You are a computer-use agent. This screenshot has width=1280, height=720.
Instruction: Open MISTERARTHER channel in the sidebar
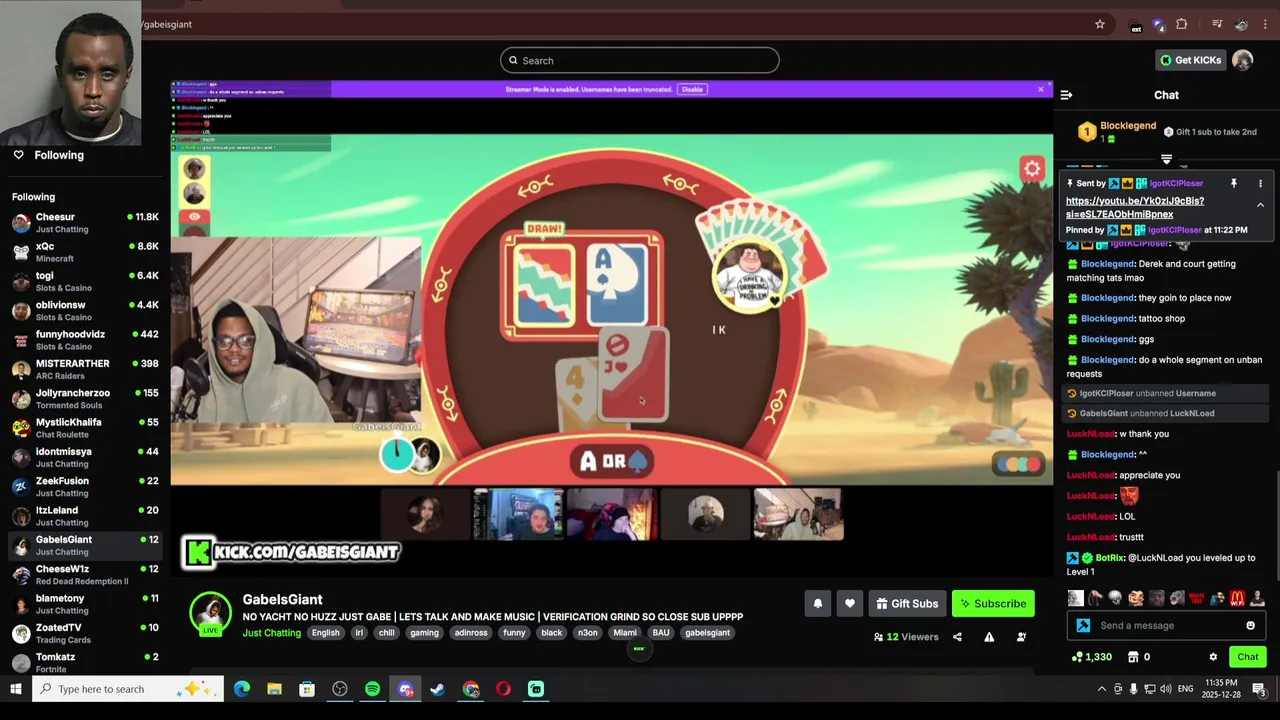tap(85, 369)
